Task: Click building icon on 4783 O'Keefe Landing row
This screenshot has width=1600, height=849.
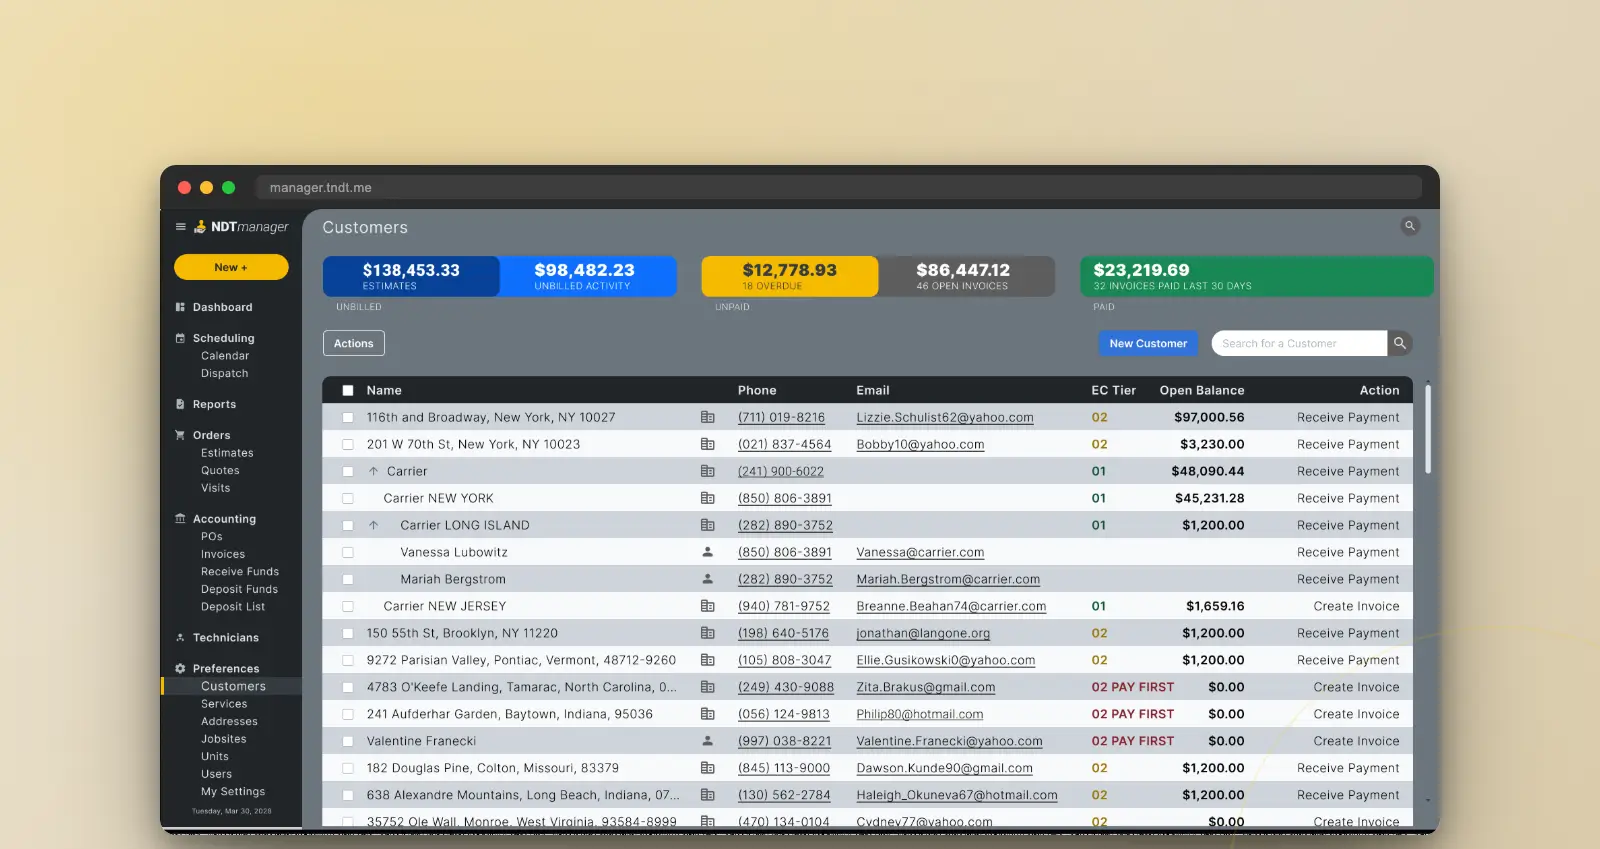Action: coord(708,687)
